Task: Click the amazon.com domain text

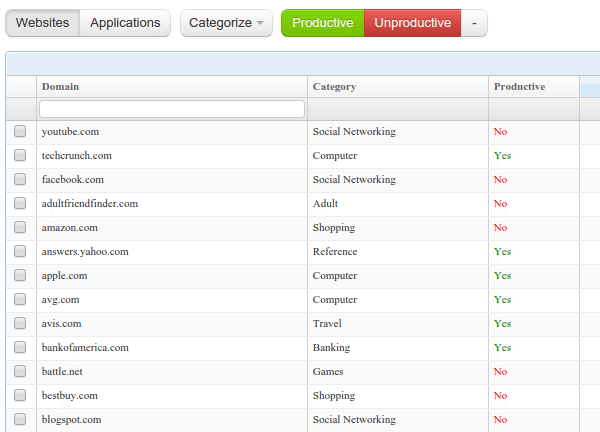Action: pos(70,228)
